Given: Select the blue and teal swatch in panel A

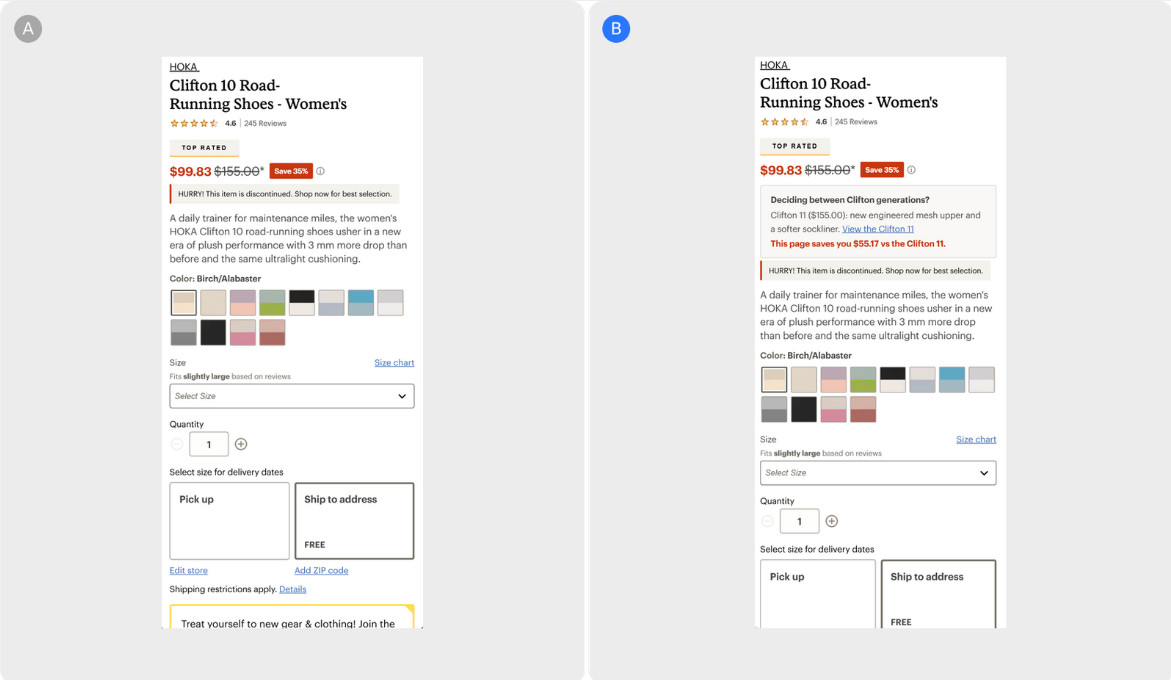Looking at the screenshot, I should (x=361, y=302).
